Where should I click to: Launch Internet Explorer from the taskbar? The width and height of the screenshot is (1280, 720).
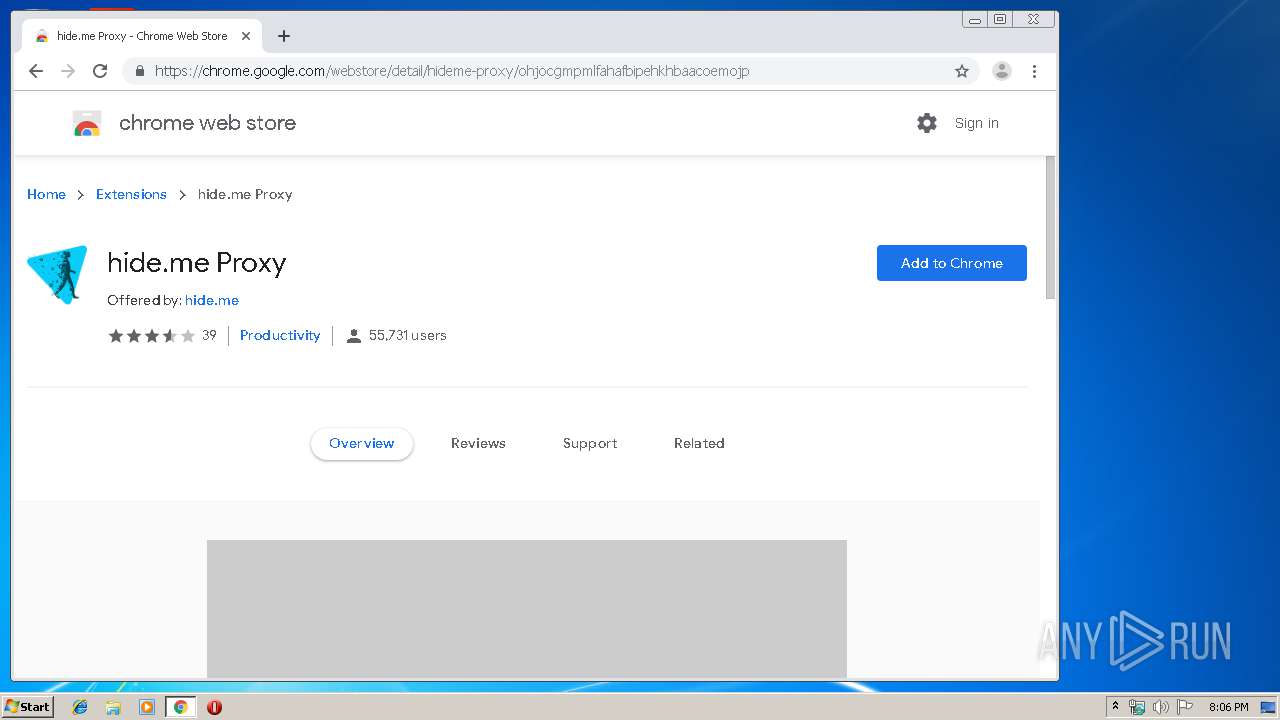pyautogui.click(x=80, y=707)
